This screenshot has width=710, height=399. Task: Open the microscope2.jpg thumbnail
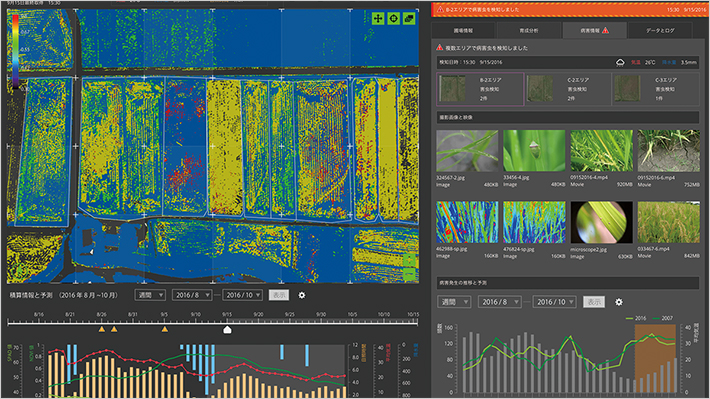point(601,222)
